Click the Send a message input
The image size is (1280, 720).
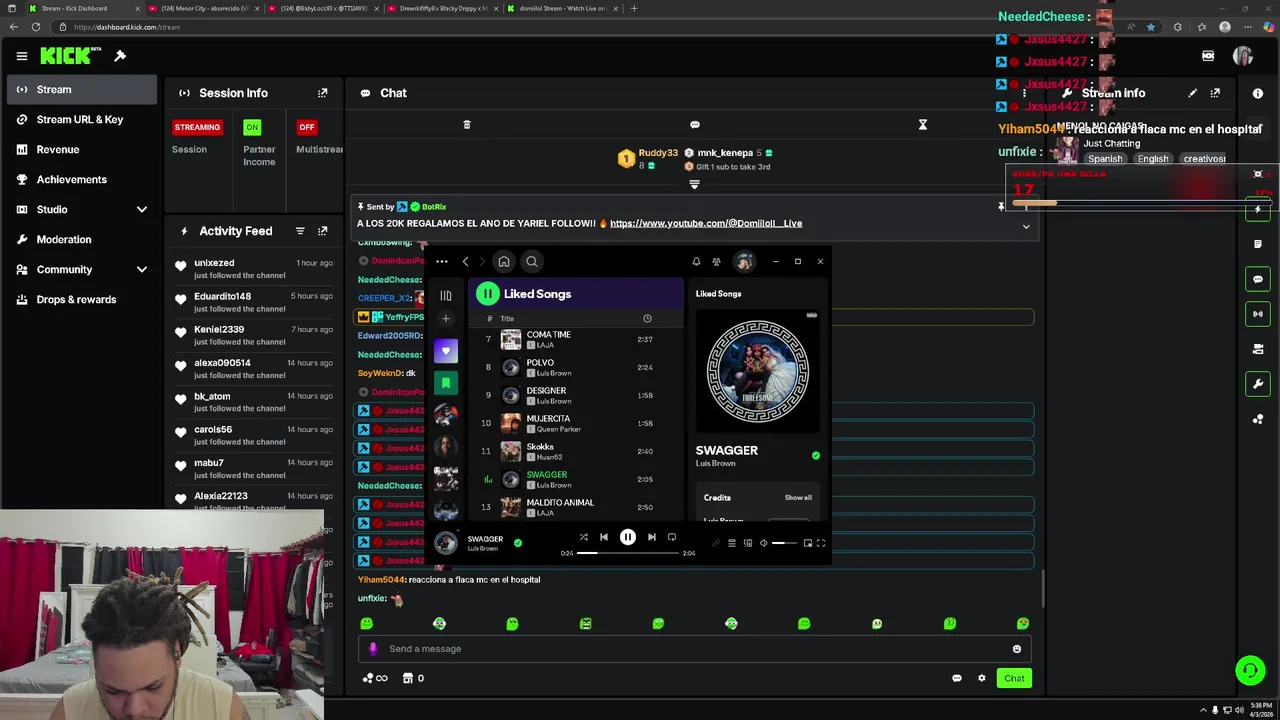click(x=695, y=649)
